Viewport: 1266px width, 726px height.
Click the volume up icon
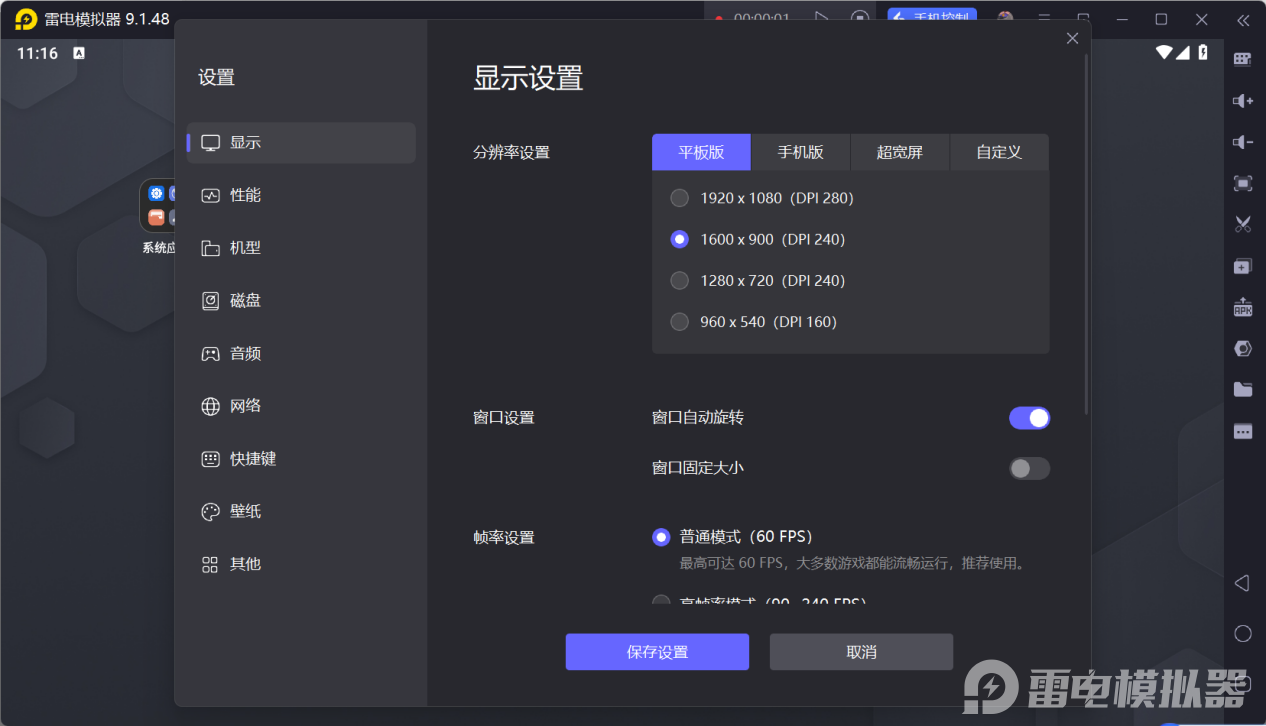pos(1242,101)
